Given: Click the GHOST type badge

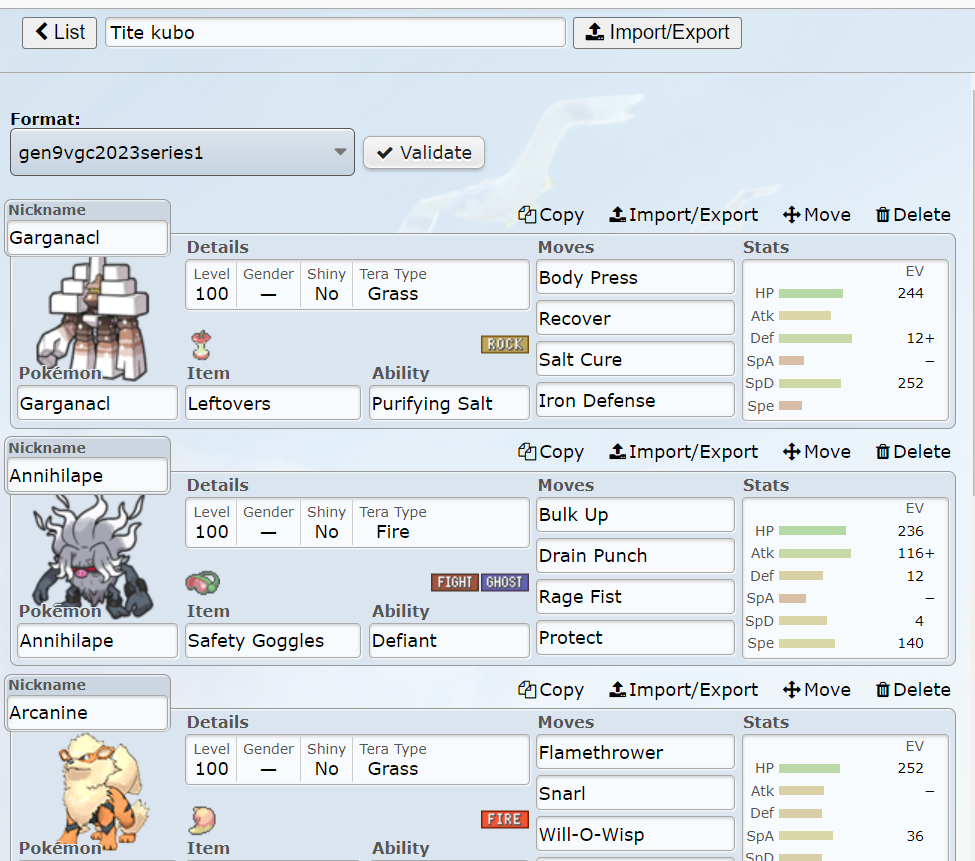Looking at the screenshot, I should (x=504, y=582).
